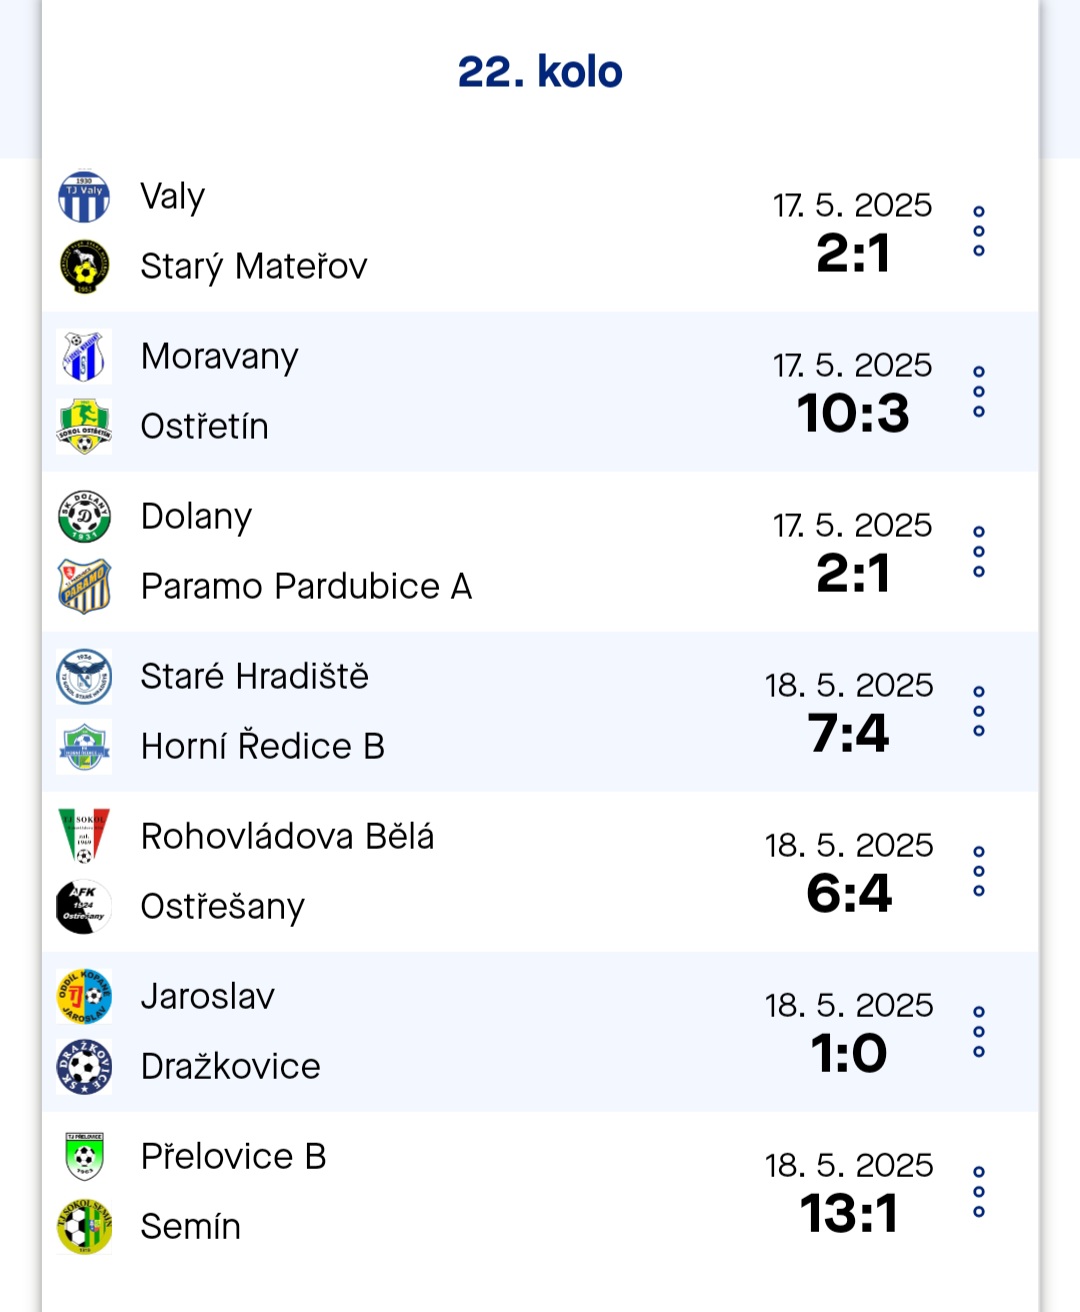Click the Starý Mateřov club crest
This screenshot has height=1312, width=1080.
[84, 266]
